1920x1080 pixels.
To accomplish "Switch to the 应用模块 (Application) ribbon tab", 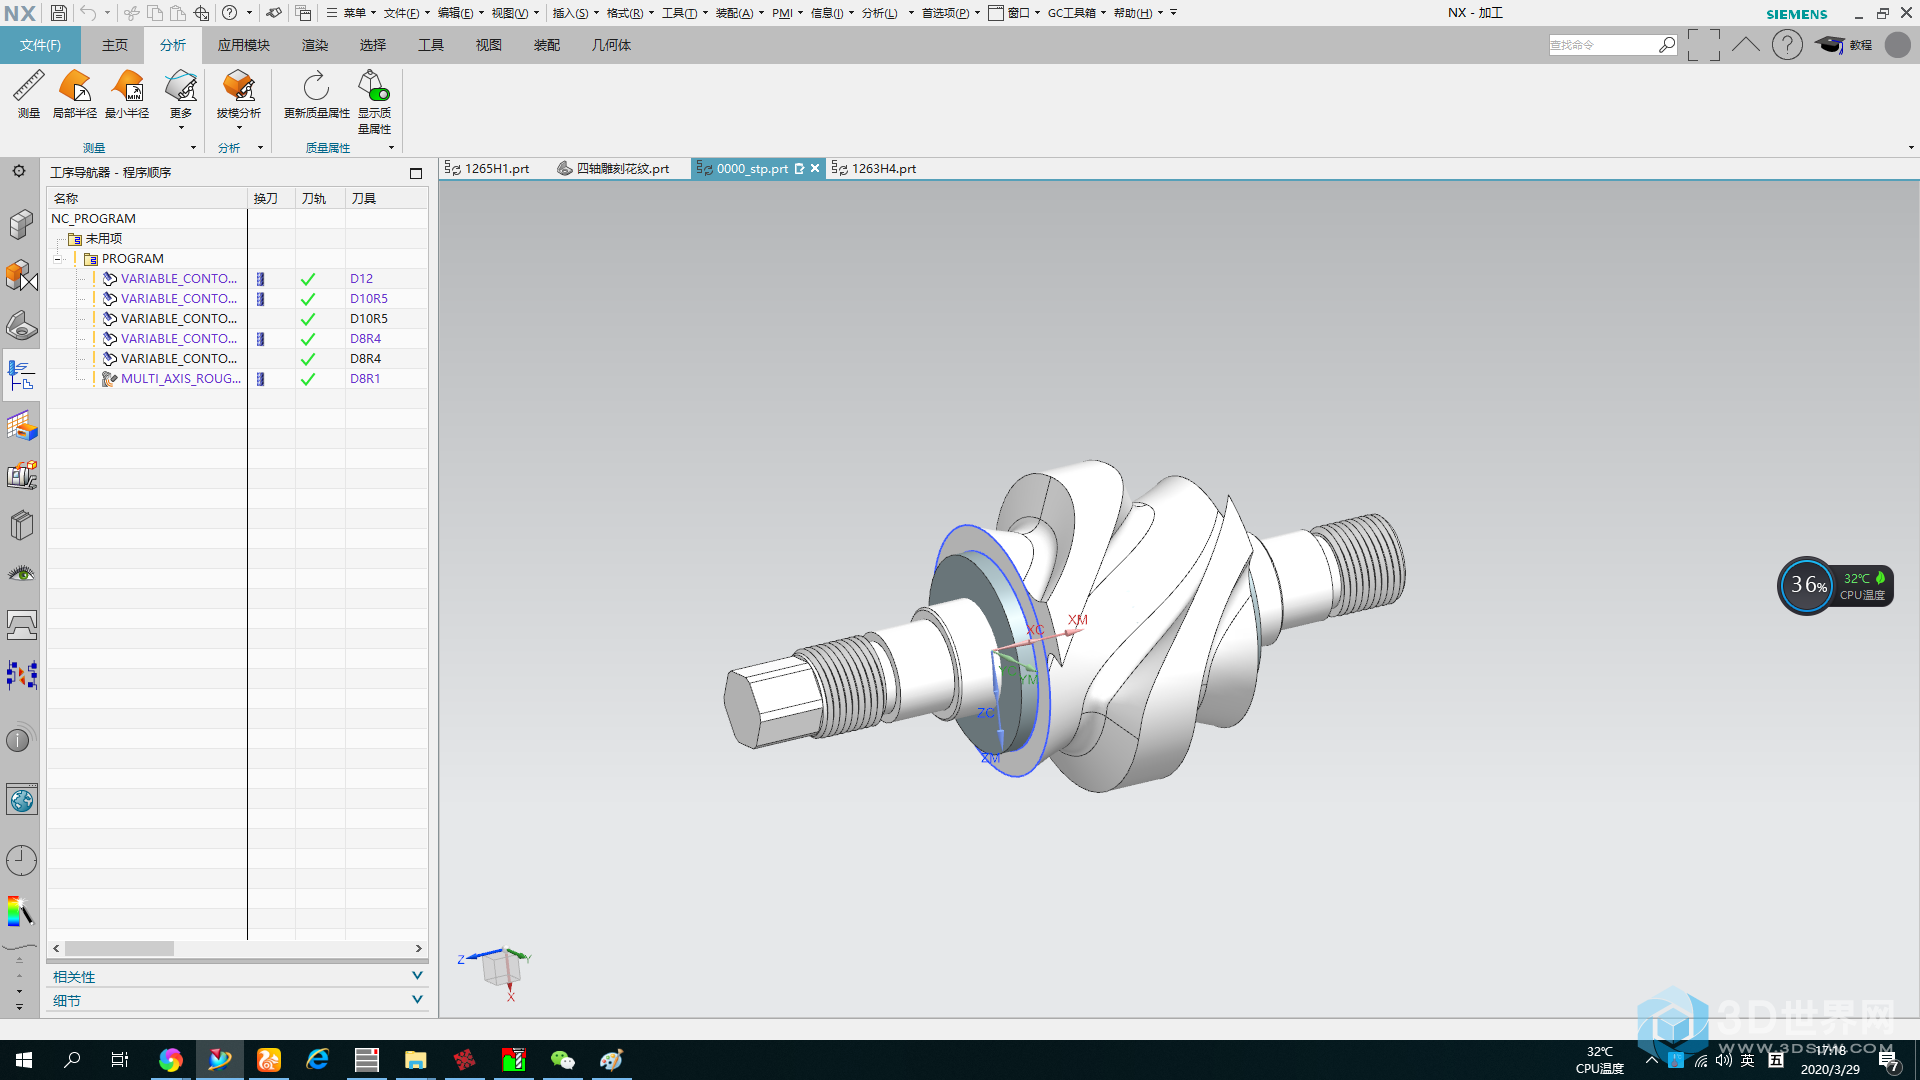I will click(244, 45).
